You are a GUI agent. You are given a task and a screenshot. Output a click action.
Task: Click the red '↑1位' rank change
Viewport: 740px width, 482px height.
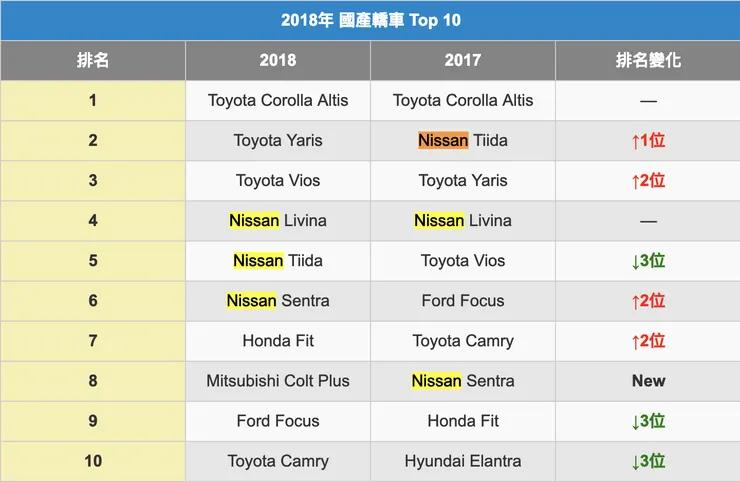tap(648, 140)
